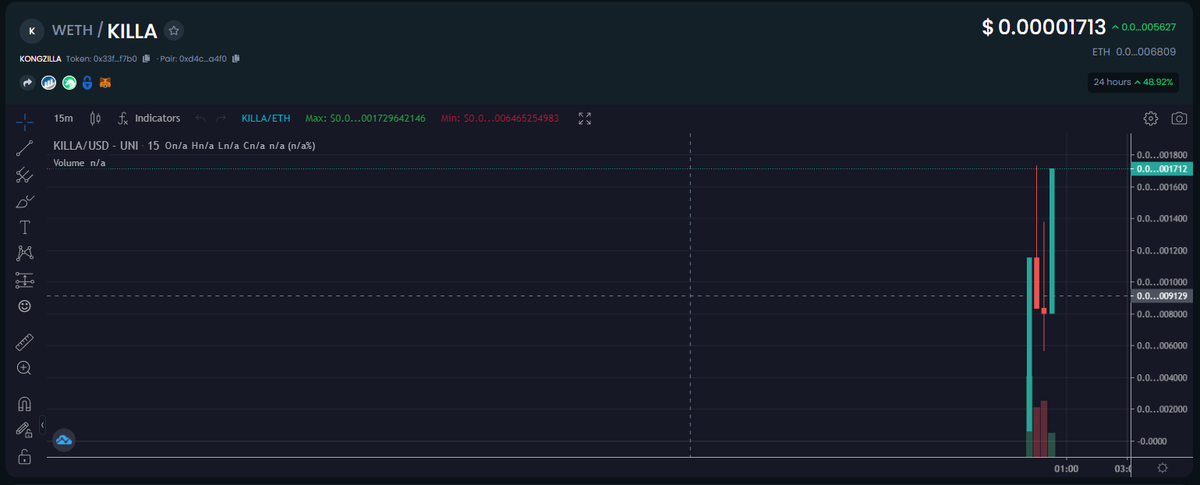Click the Min price value

click(x=500, y=118)
